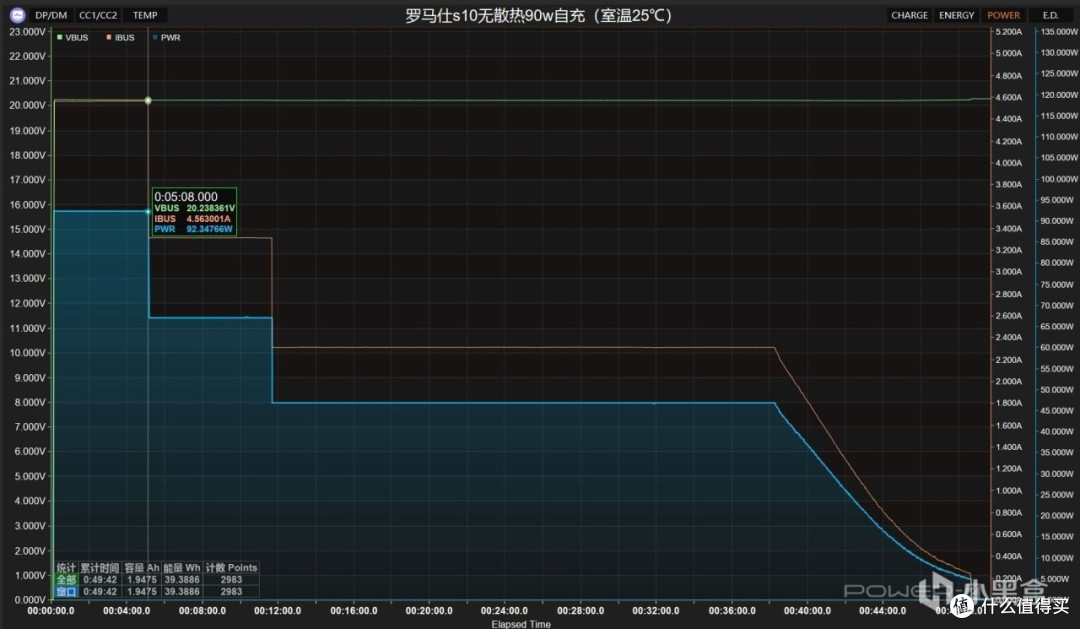Click the 容量 Ah column header
This screenshot has width=1080, height=629.
click(142, 568)
